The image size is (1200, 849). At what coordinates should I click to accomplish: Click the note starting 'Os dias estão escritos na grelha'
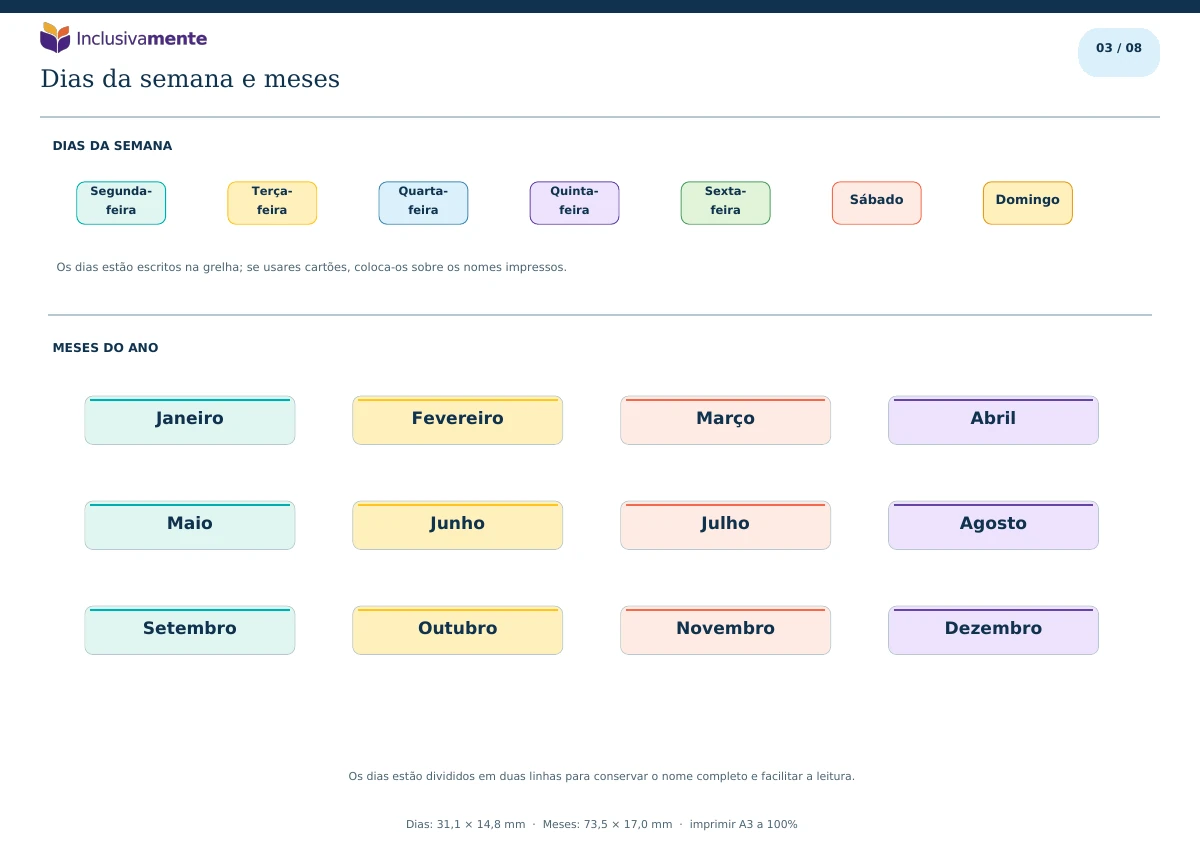(311, 267)
